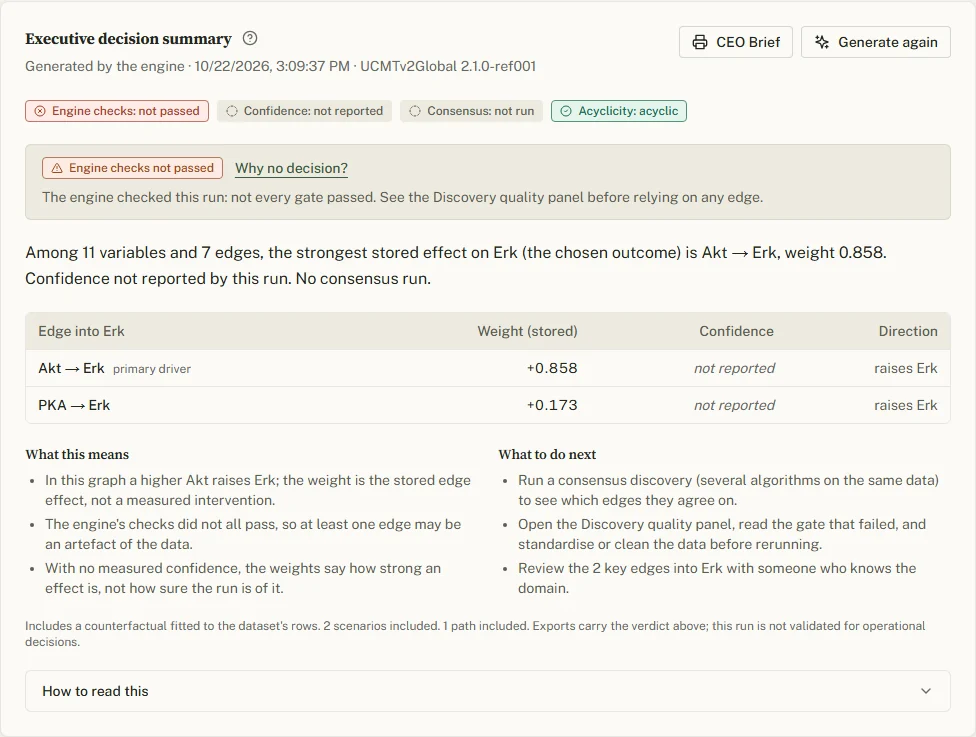Click the 'Generated by the engine' timestamp line
The height and width of the screenshot is (737, 976).
[x=281, y=66]
